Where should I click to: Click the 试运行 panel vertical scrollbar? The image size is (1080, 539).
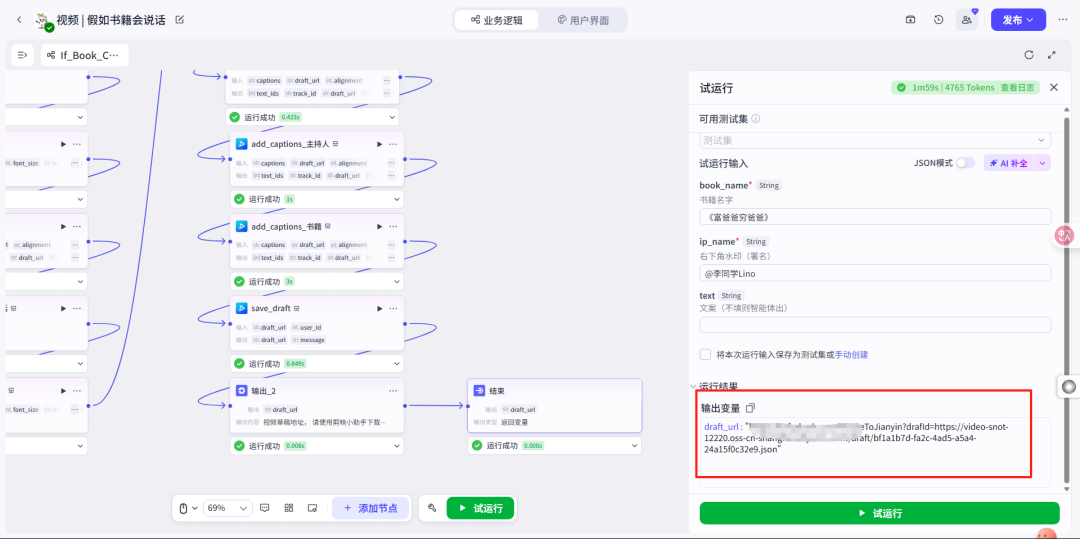click(1068, 299)
